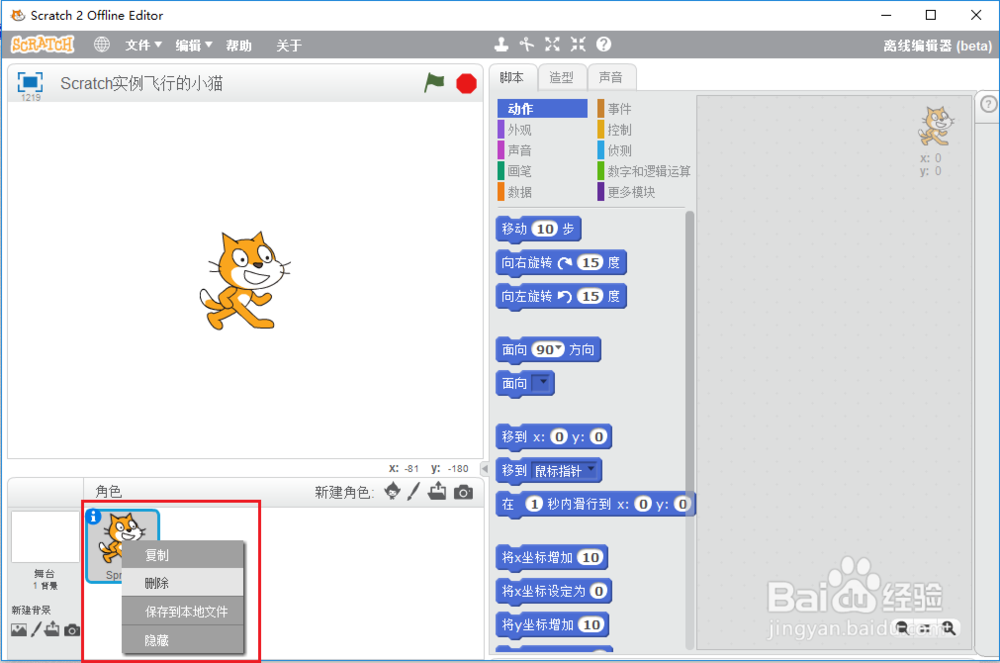
Task: Paint a new sprite with brush icon
Action: [414, 492]
